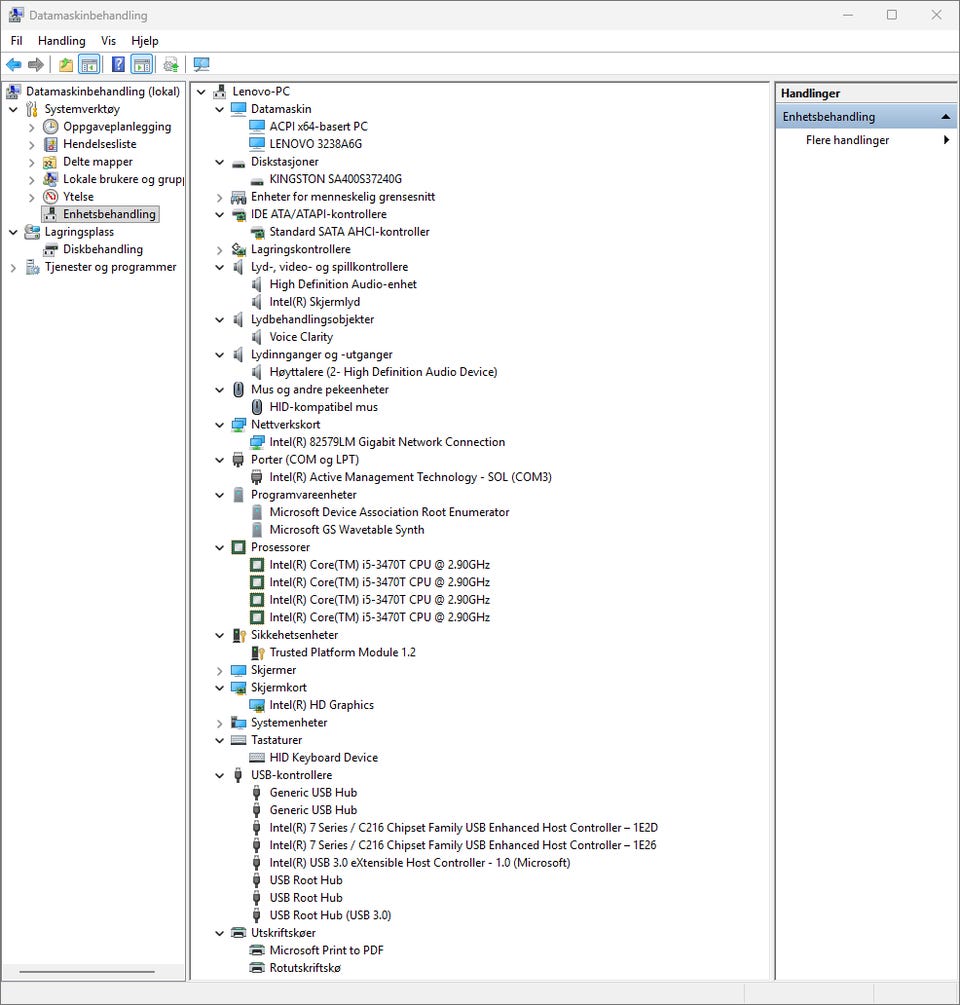
Task: Select Intel(R) Skjermlyd device
Action: 315,302
